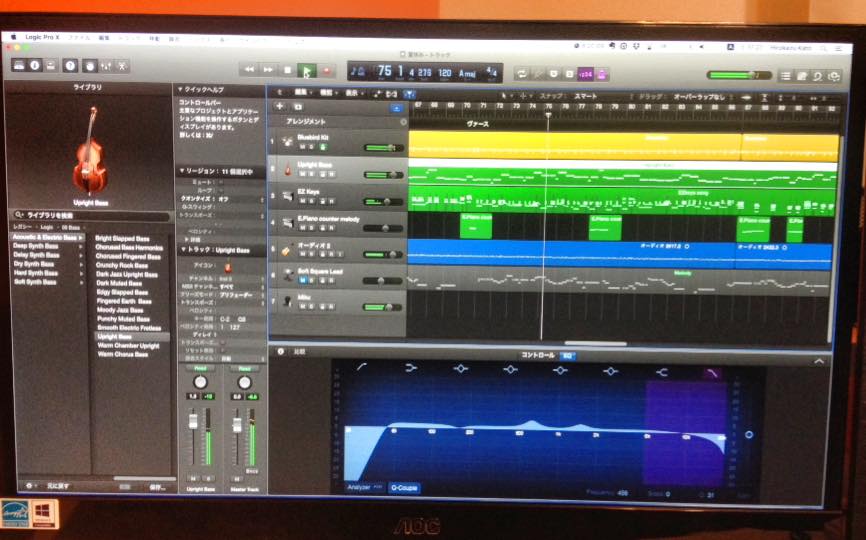The width and height of the screenshot is (866, 540).
Task: Toggle the purple count-in 1234 button
Action: [585, 74]
